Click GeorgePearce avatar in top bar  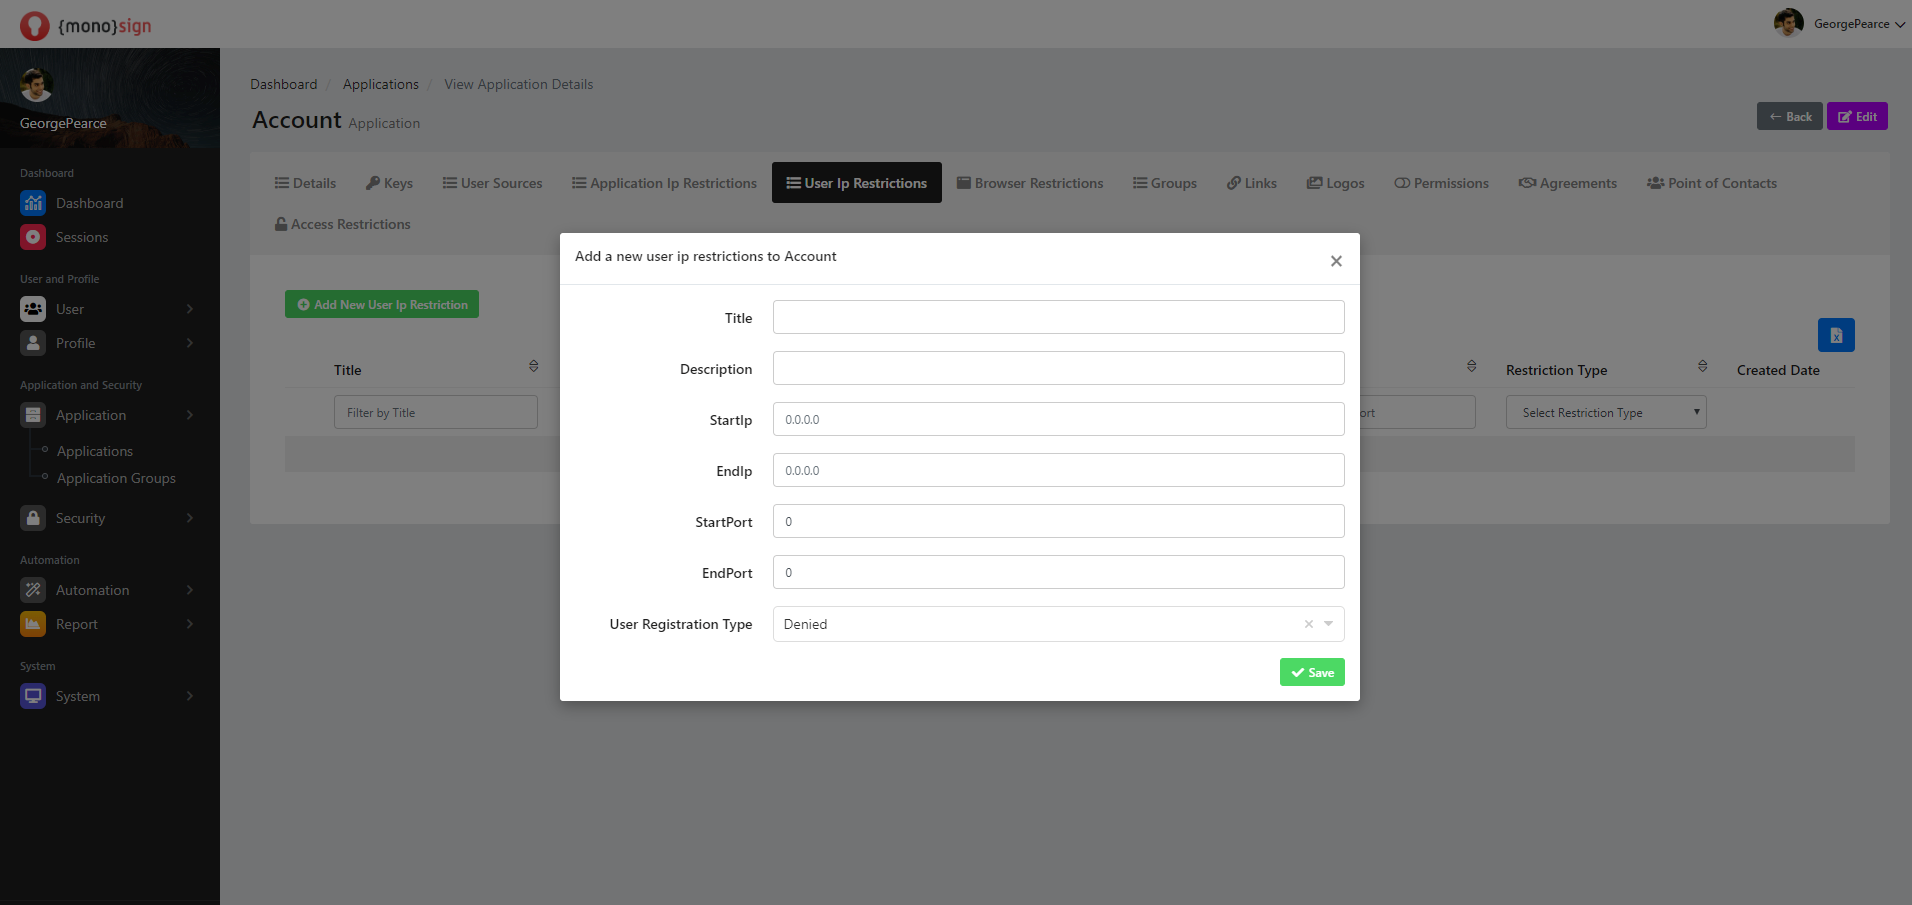coord(1788,23)
